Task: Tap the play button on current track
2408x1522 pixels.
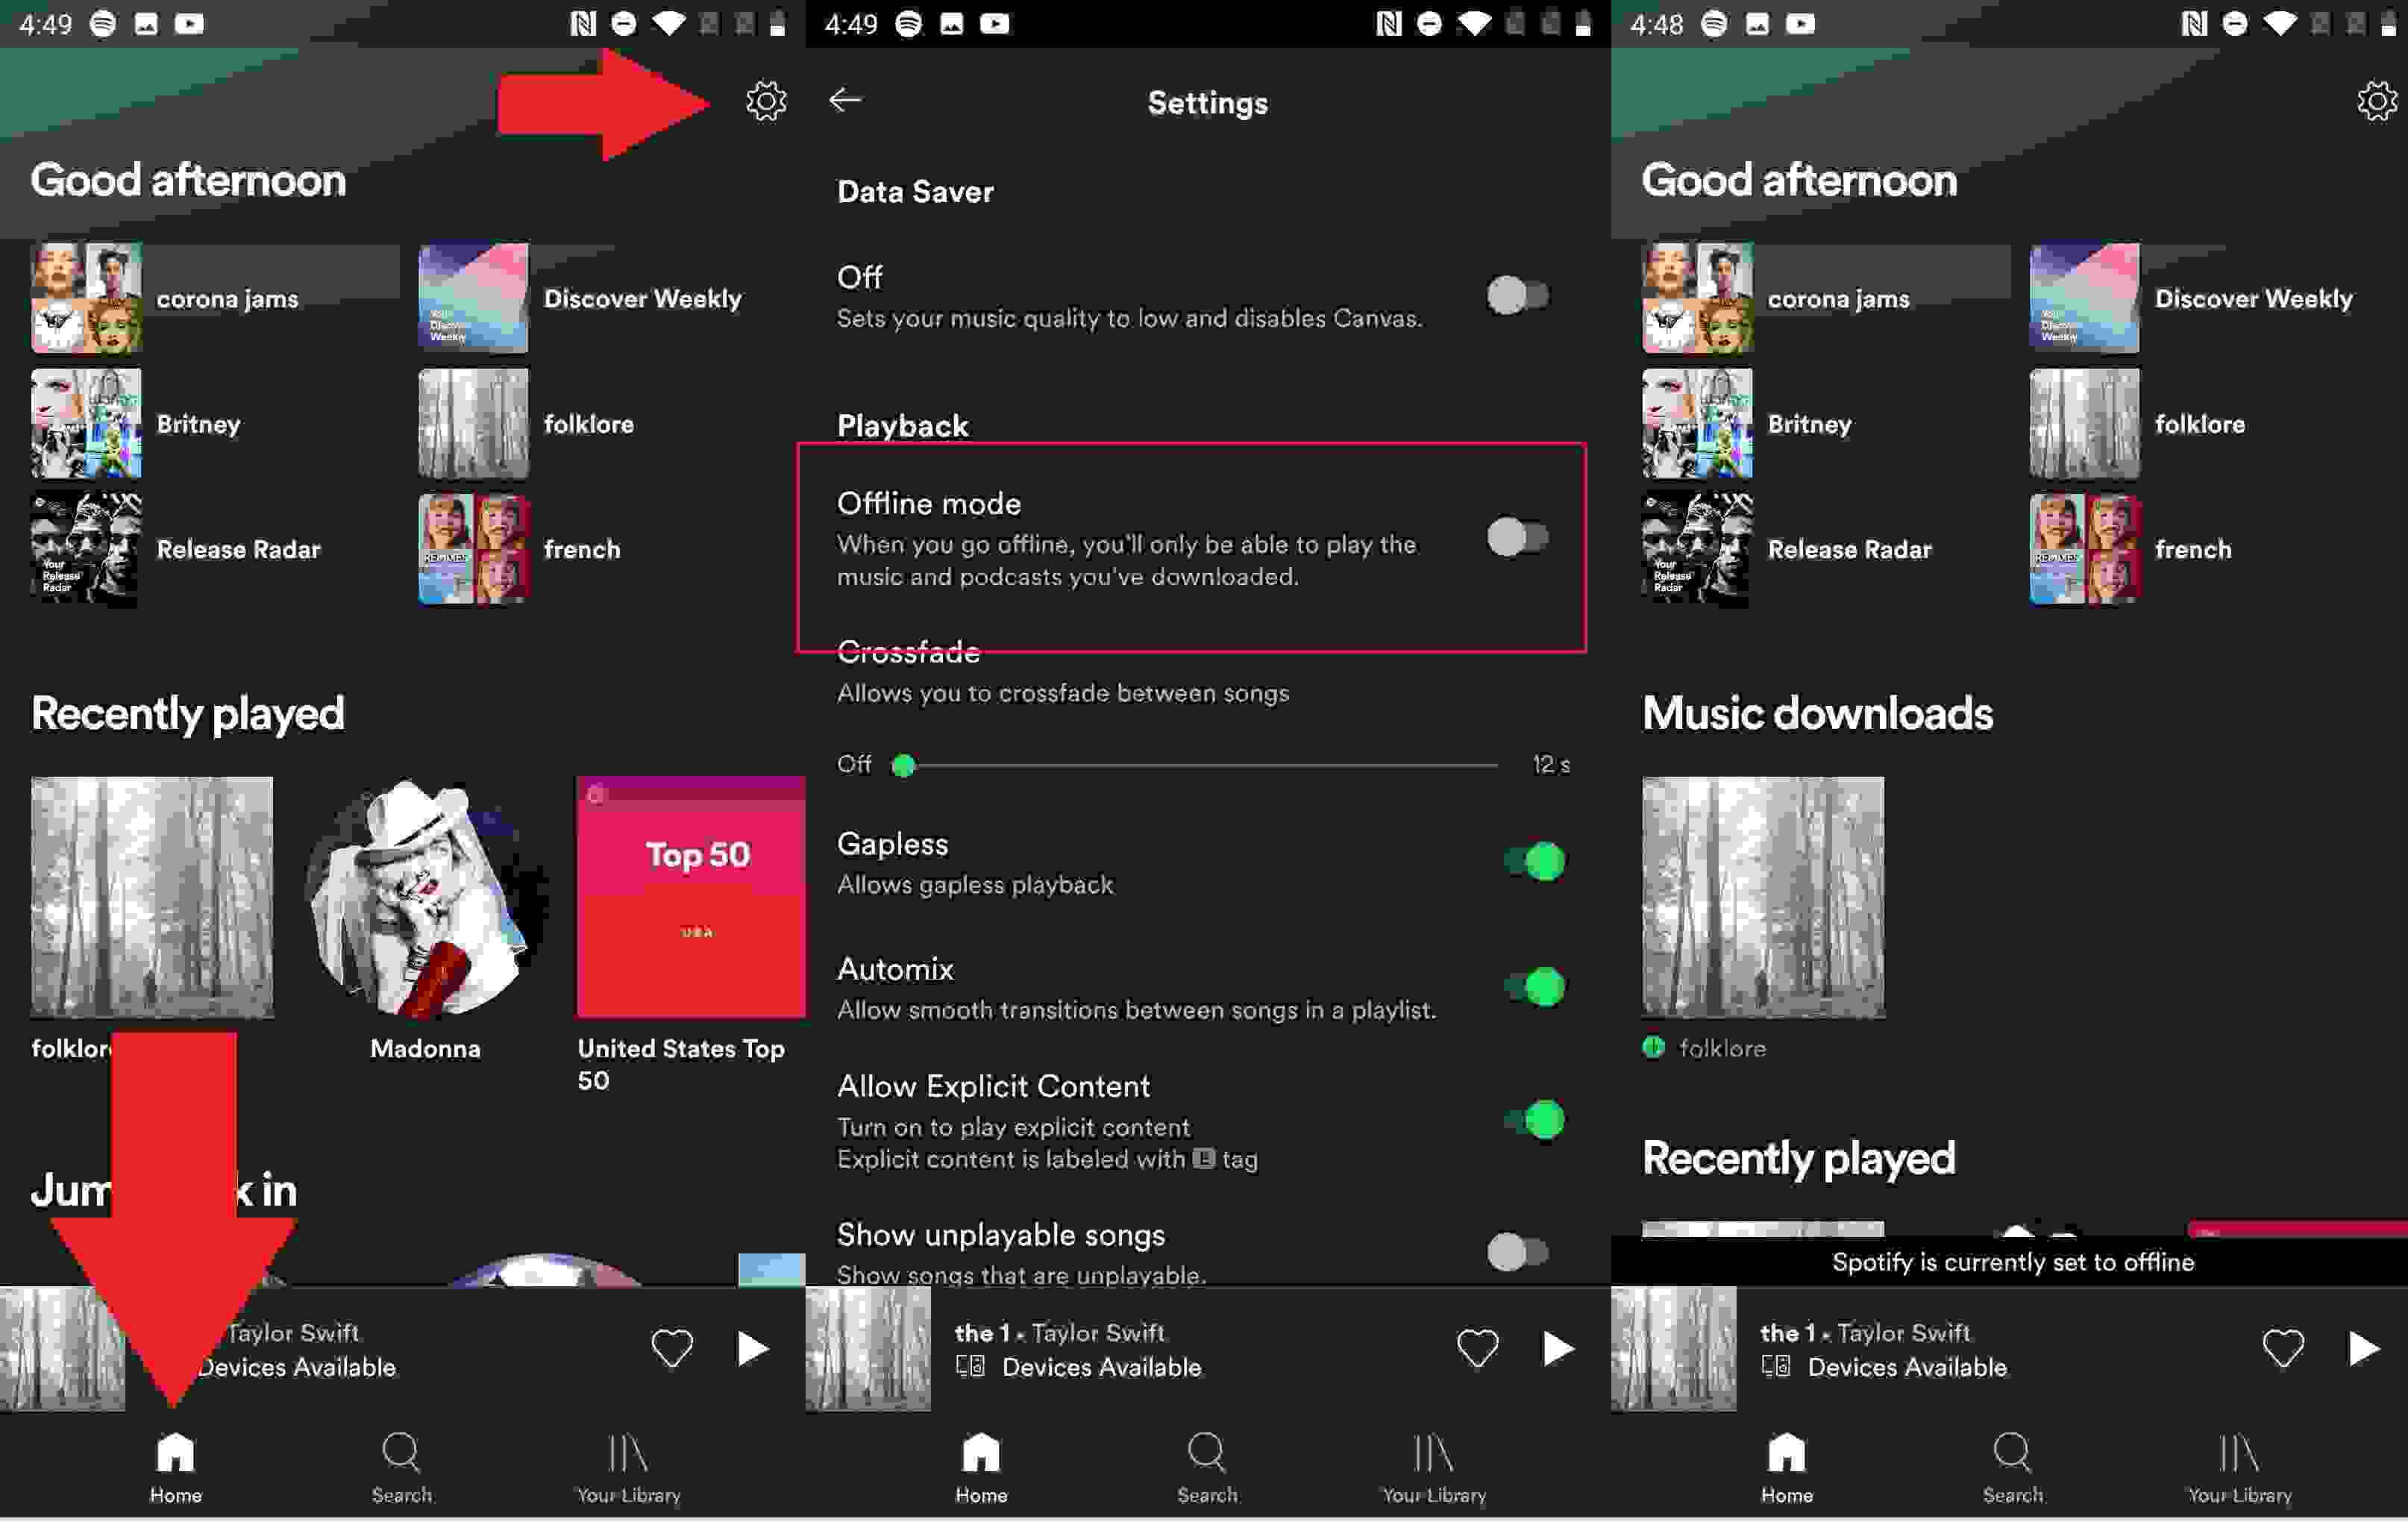Action: click(753, 1348)
